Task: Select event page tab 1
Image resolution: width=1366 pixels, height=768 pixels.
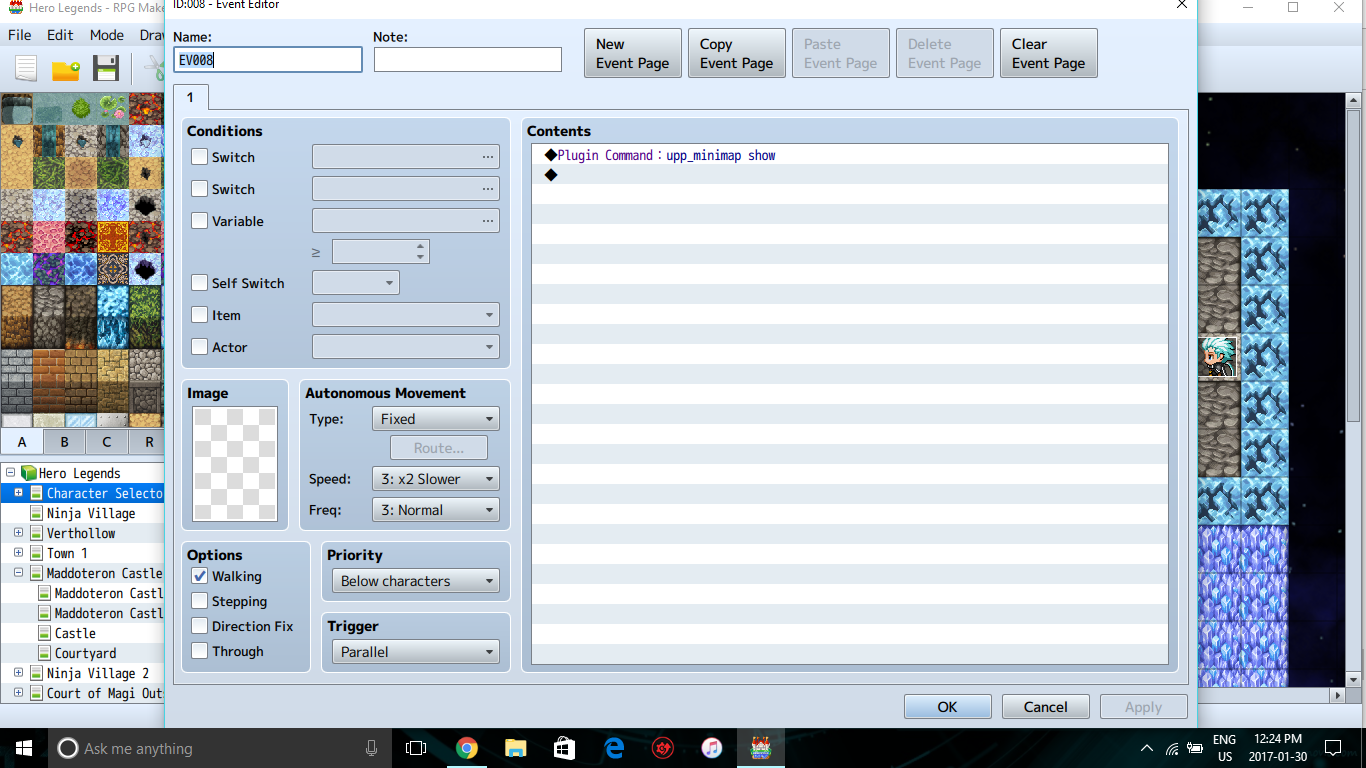Action: (190, 98)
